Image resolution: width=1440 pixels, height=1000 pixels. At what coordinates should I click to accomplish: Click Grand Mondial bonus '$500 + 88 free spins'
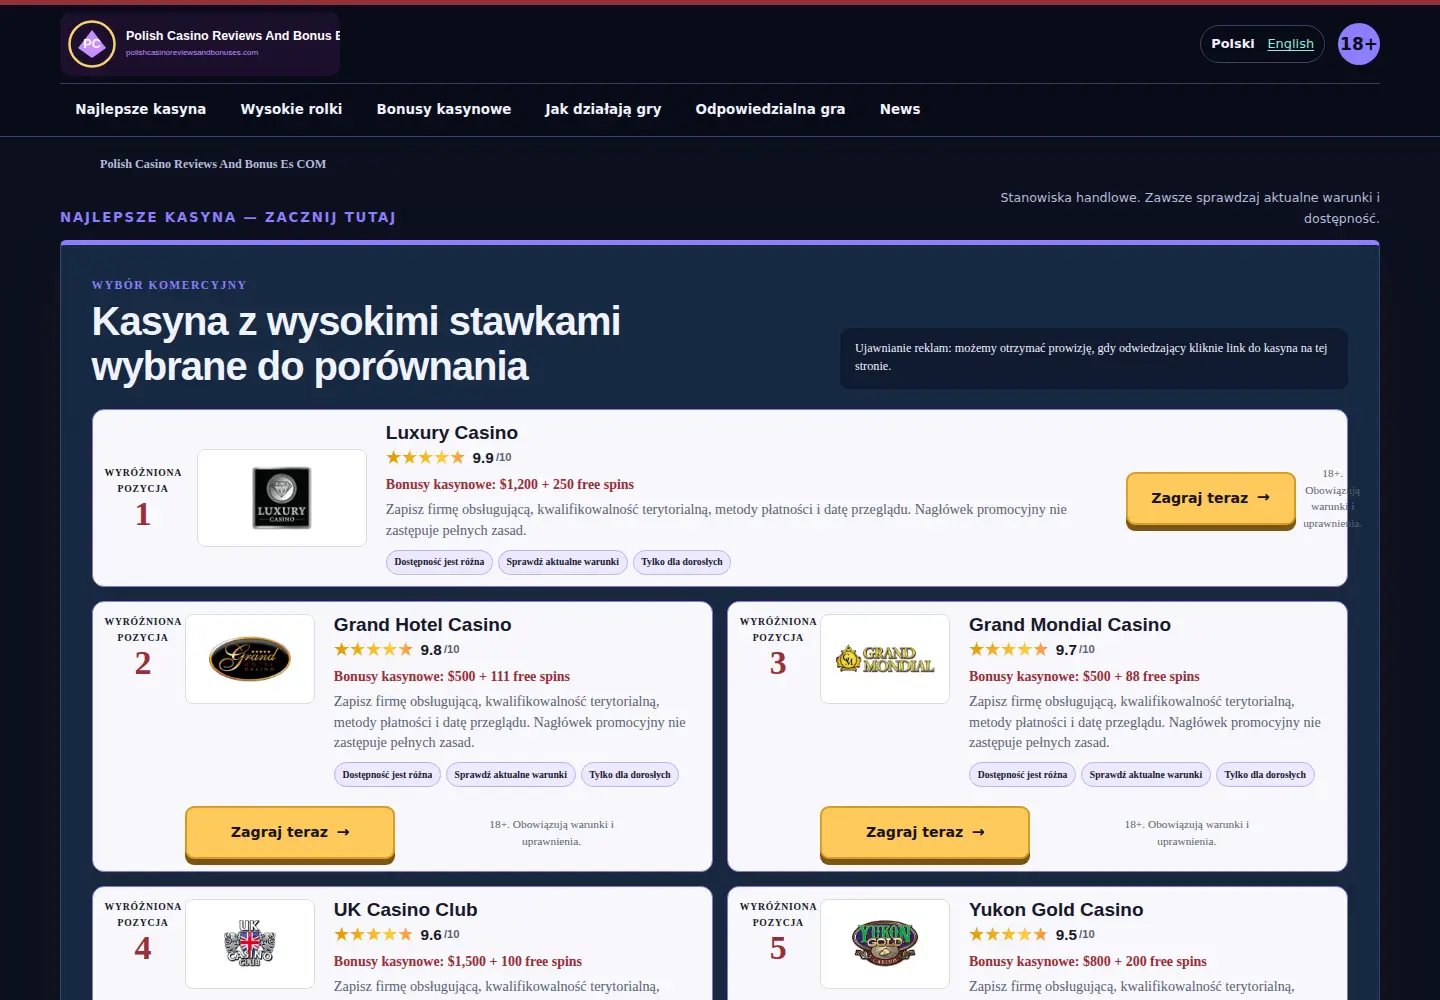pyautogui.click(x=1141, y=677)
